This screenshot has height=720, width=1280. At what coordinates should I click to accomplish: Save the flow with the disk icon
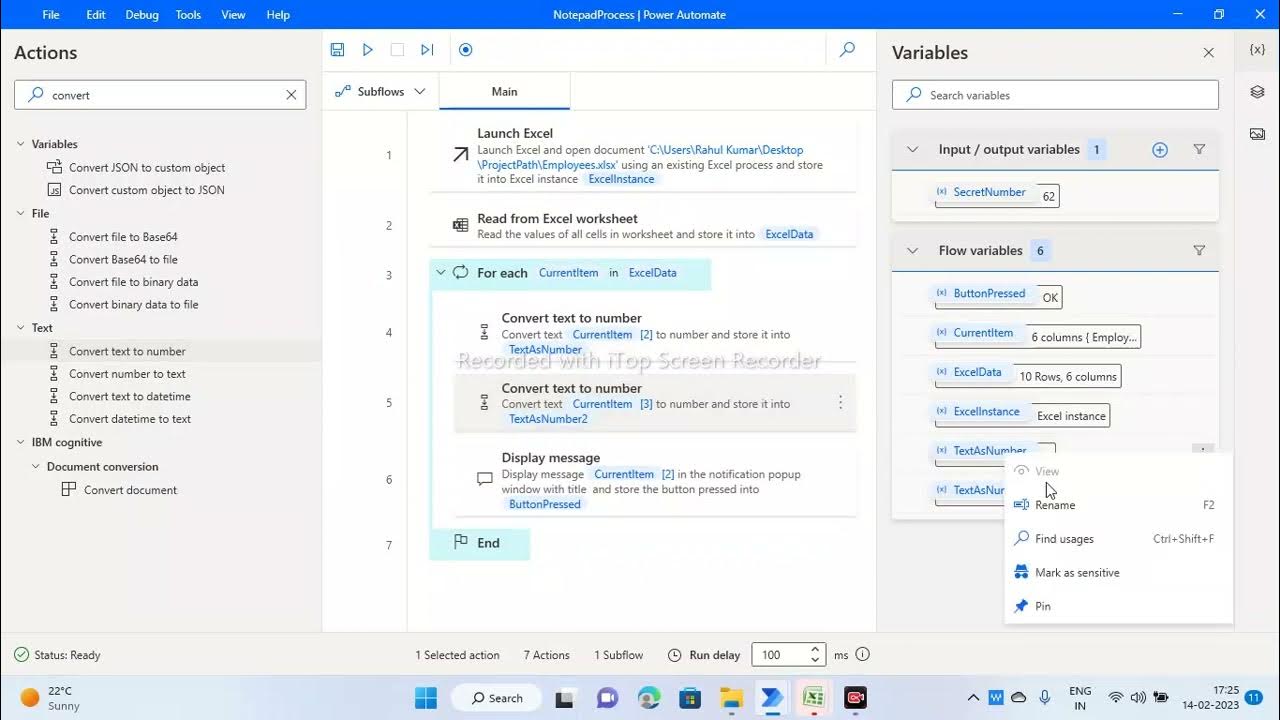pyautogui.click(x=337, y=50)
